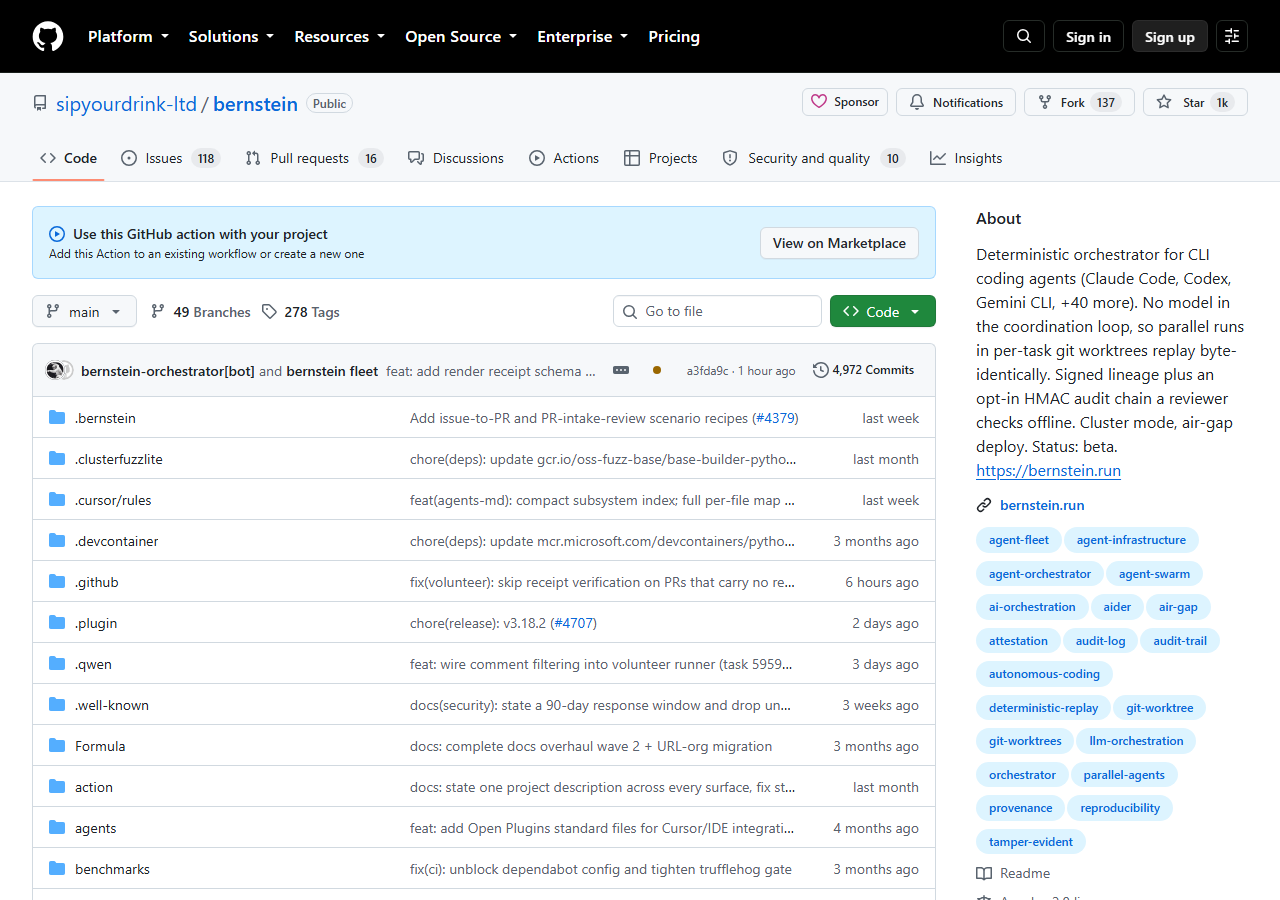Open the git-worktree topic tag
Viewport: 1280px width, 900px height.
1160,708
